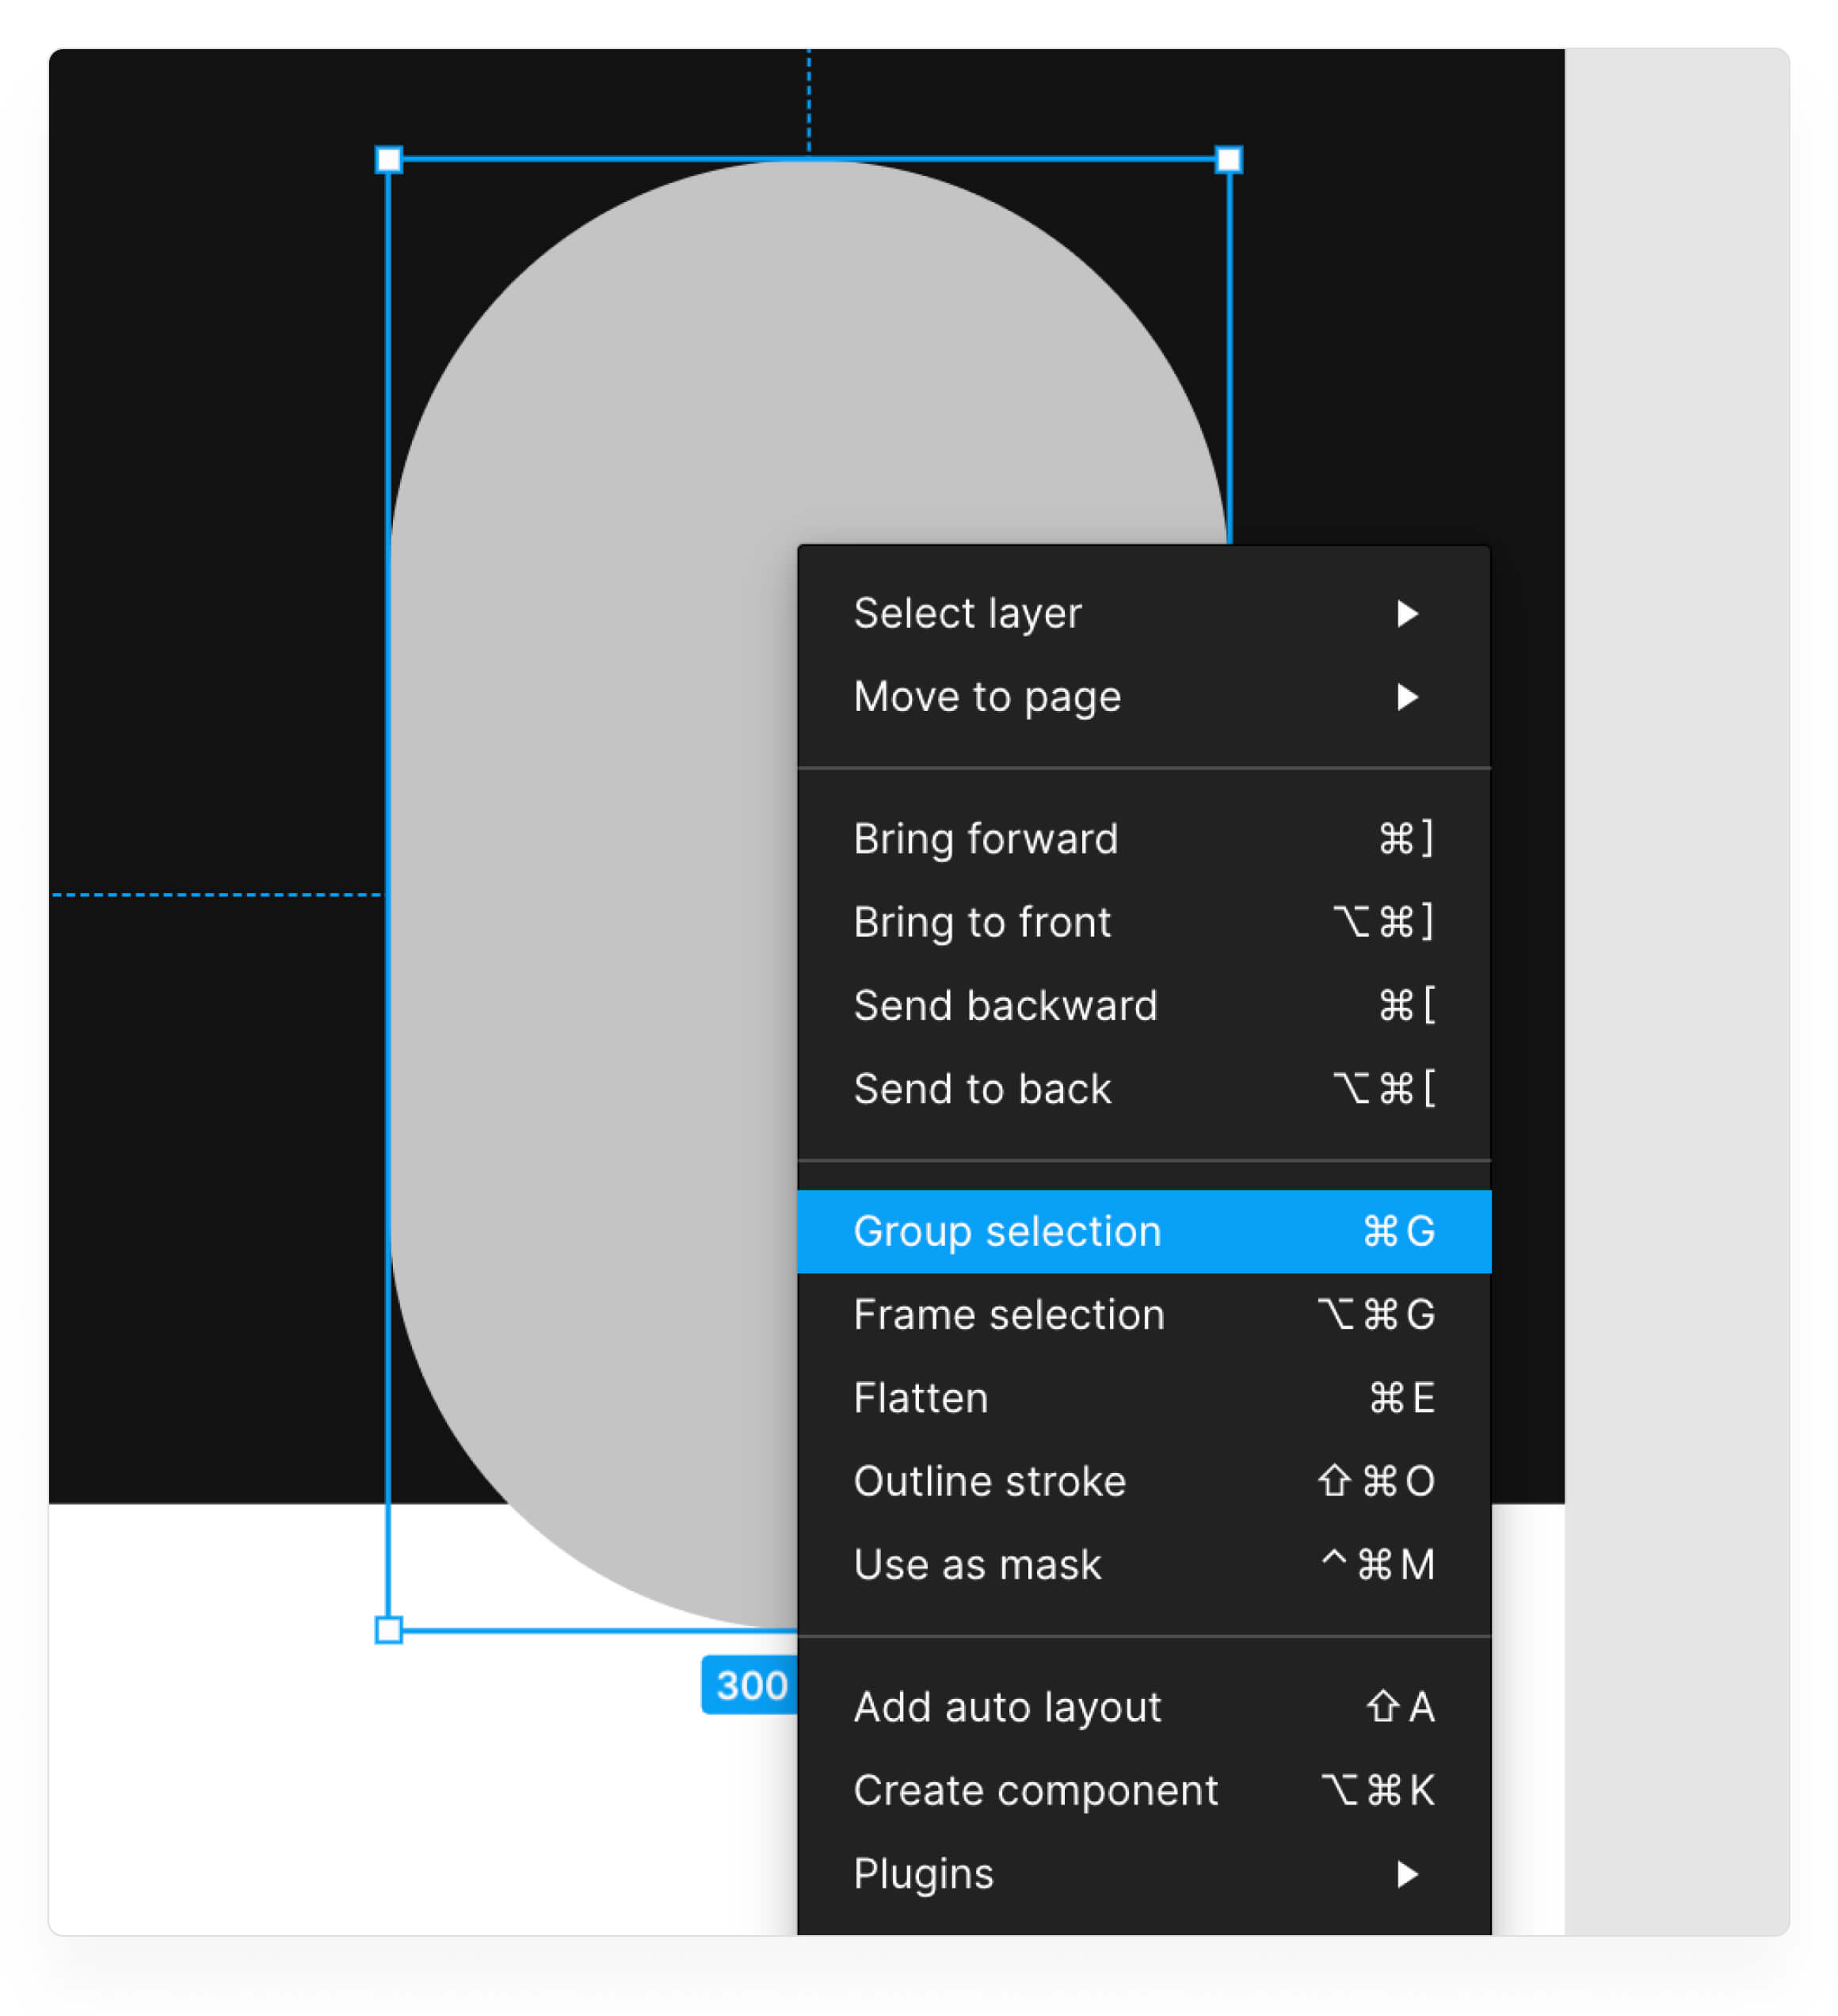Choose Bring to front menu entry

[1143, 921]
